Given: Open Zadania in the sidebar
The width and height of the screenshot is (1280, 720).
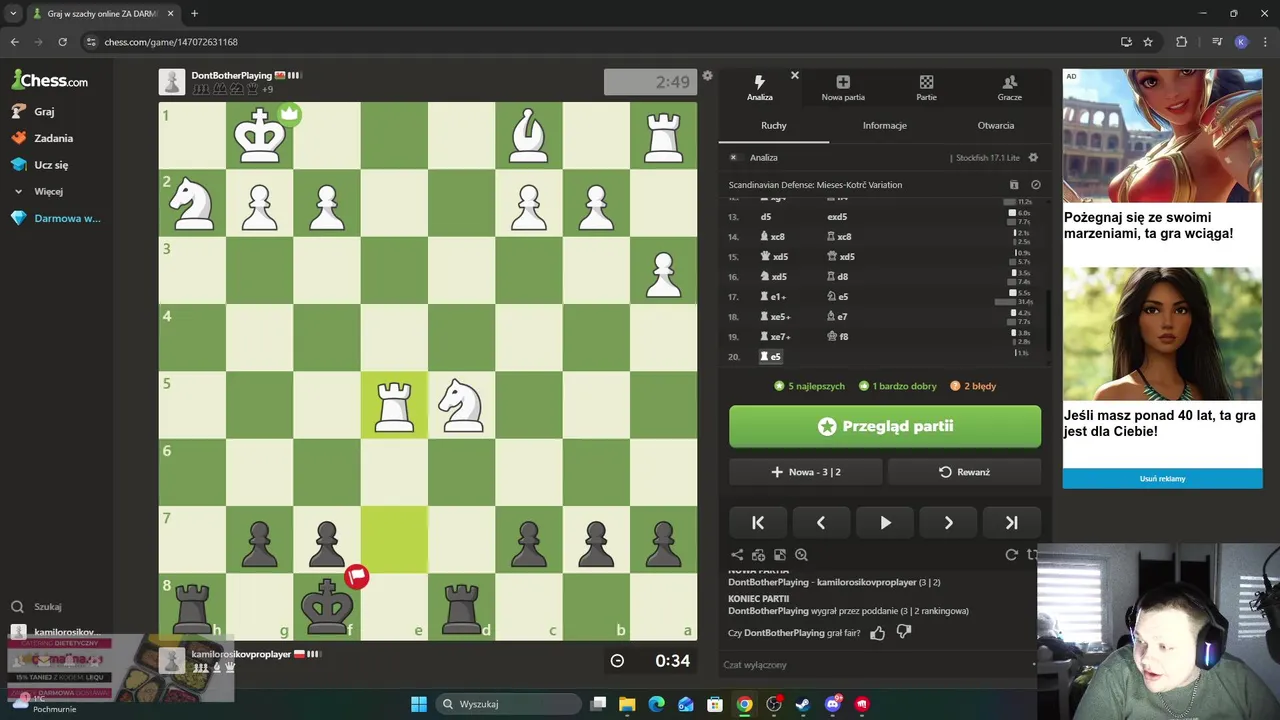Looking at the screenshot, I should [x=53, y=138].
